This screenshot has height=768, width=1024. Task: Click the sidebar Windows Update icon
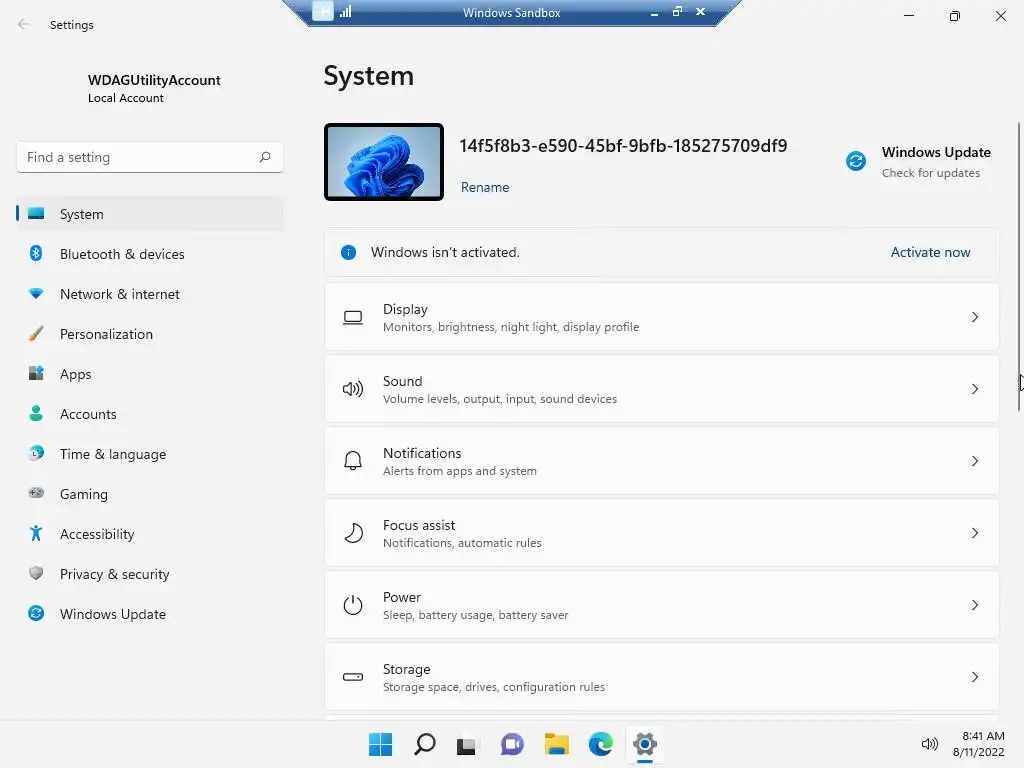point(36,613)
